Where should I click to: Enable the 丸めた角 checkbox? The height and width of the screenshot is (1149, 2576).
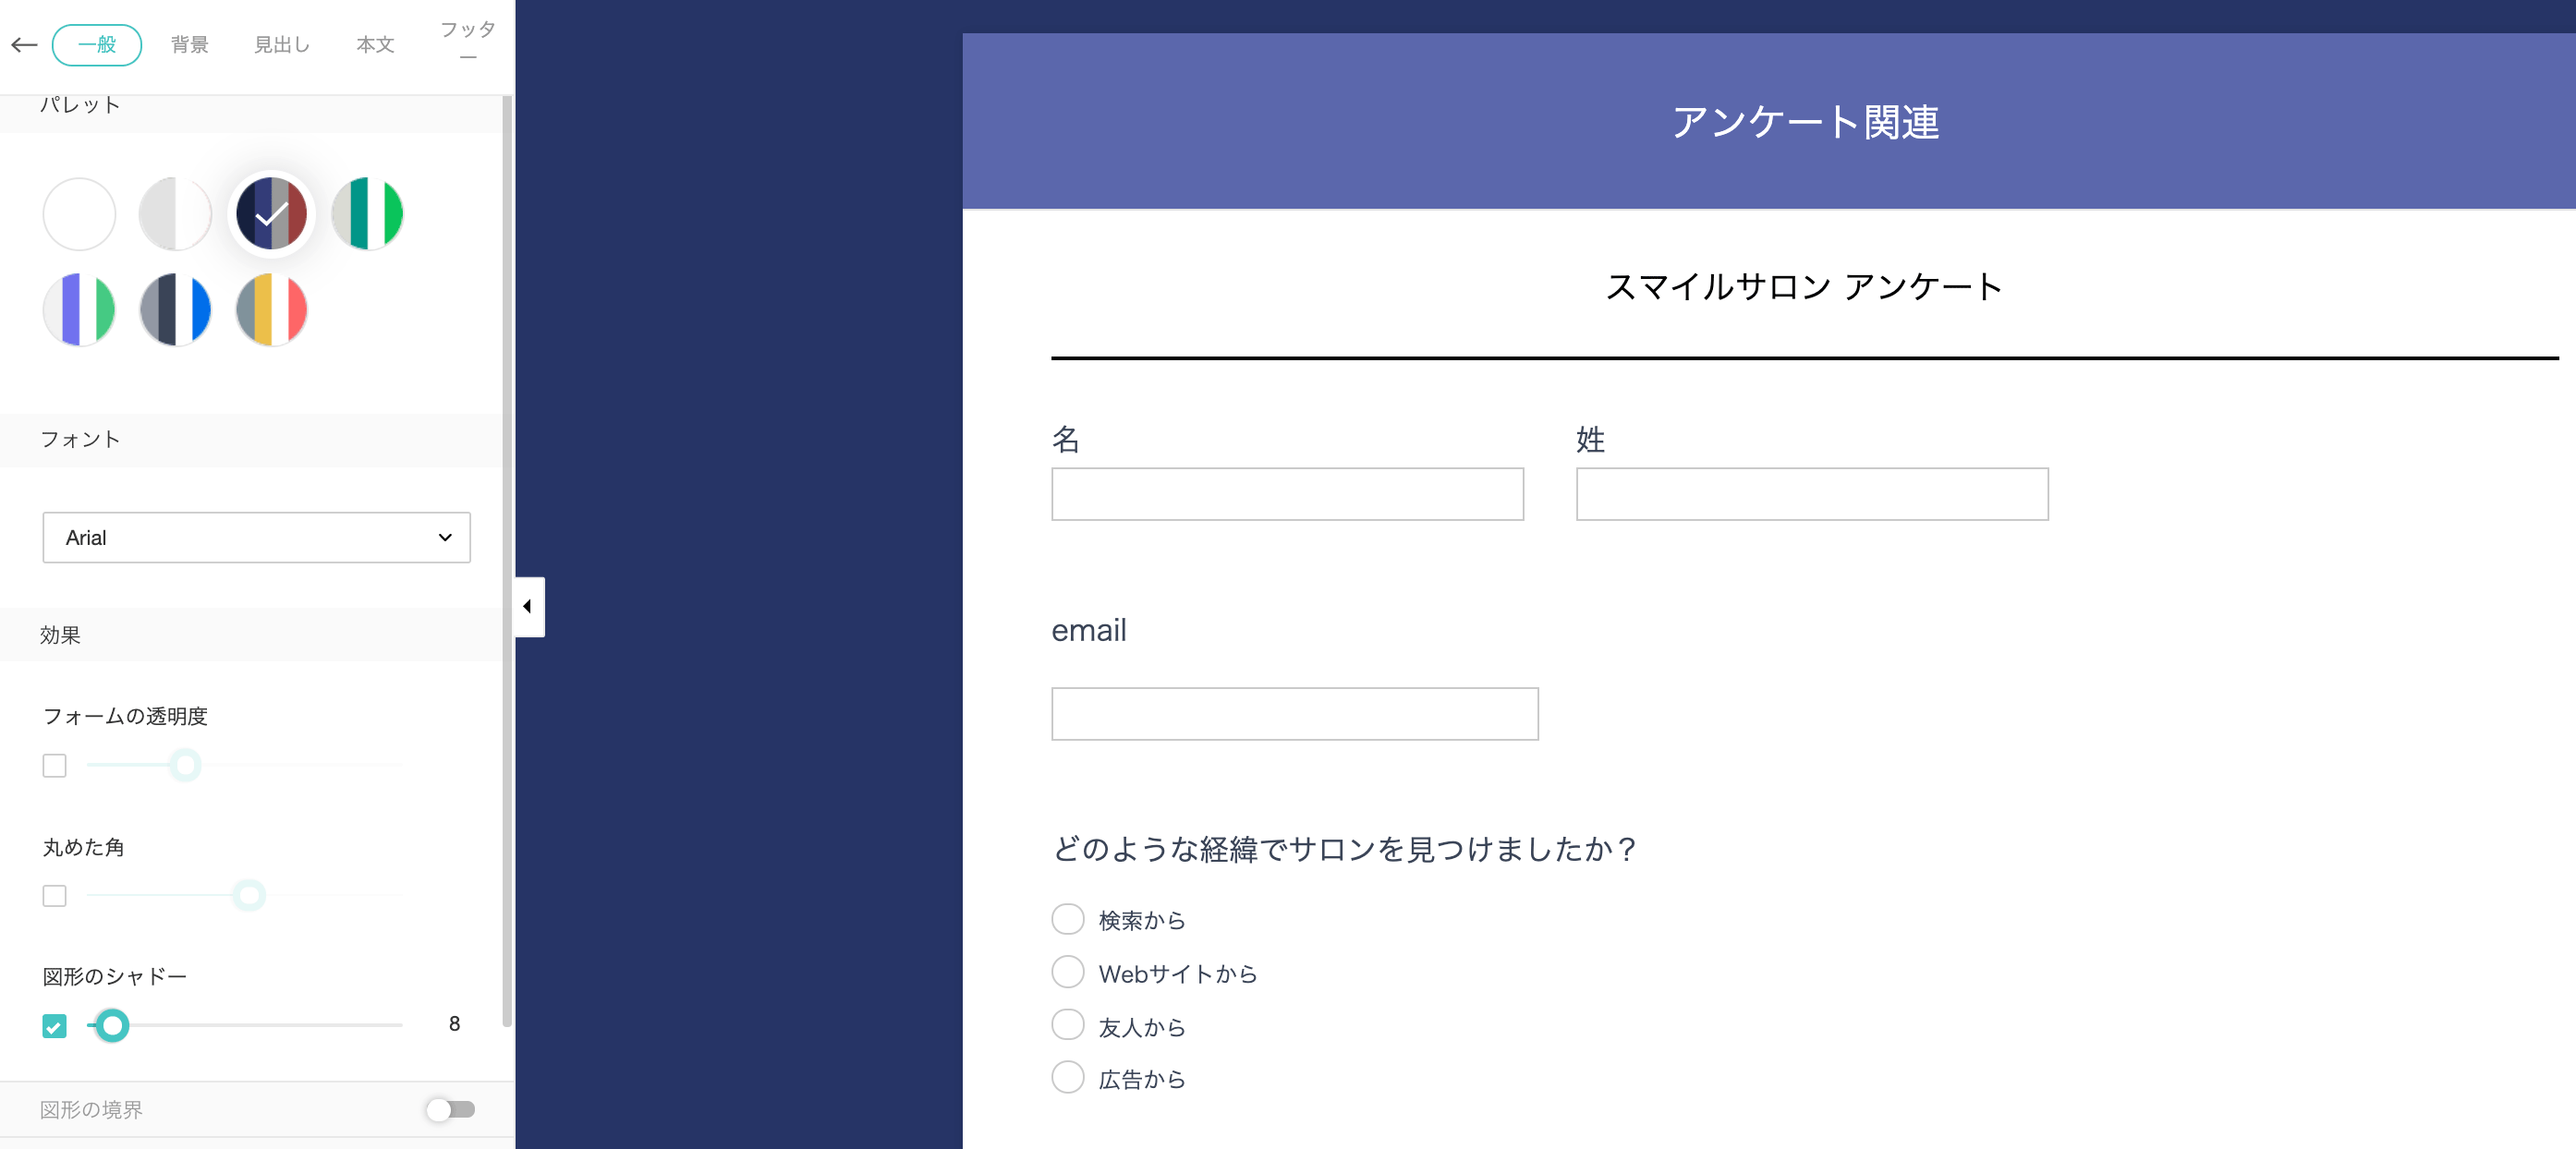pos(55,896)
